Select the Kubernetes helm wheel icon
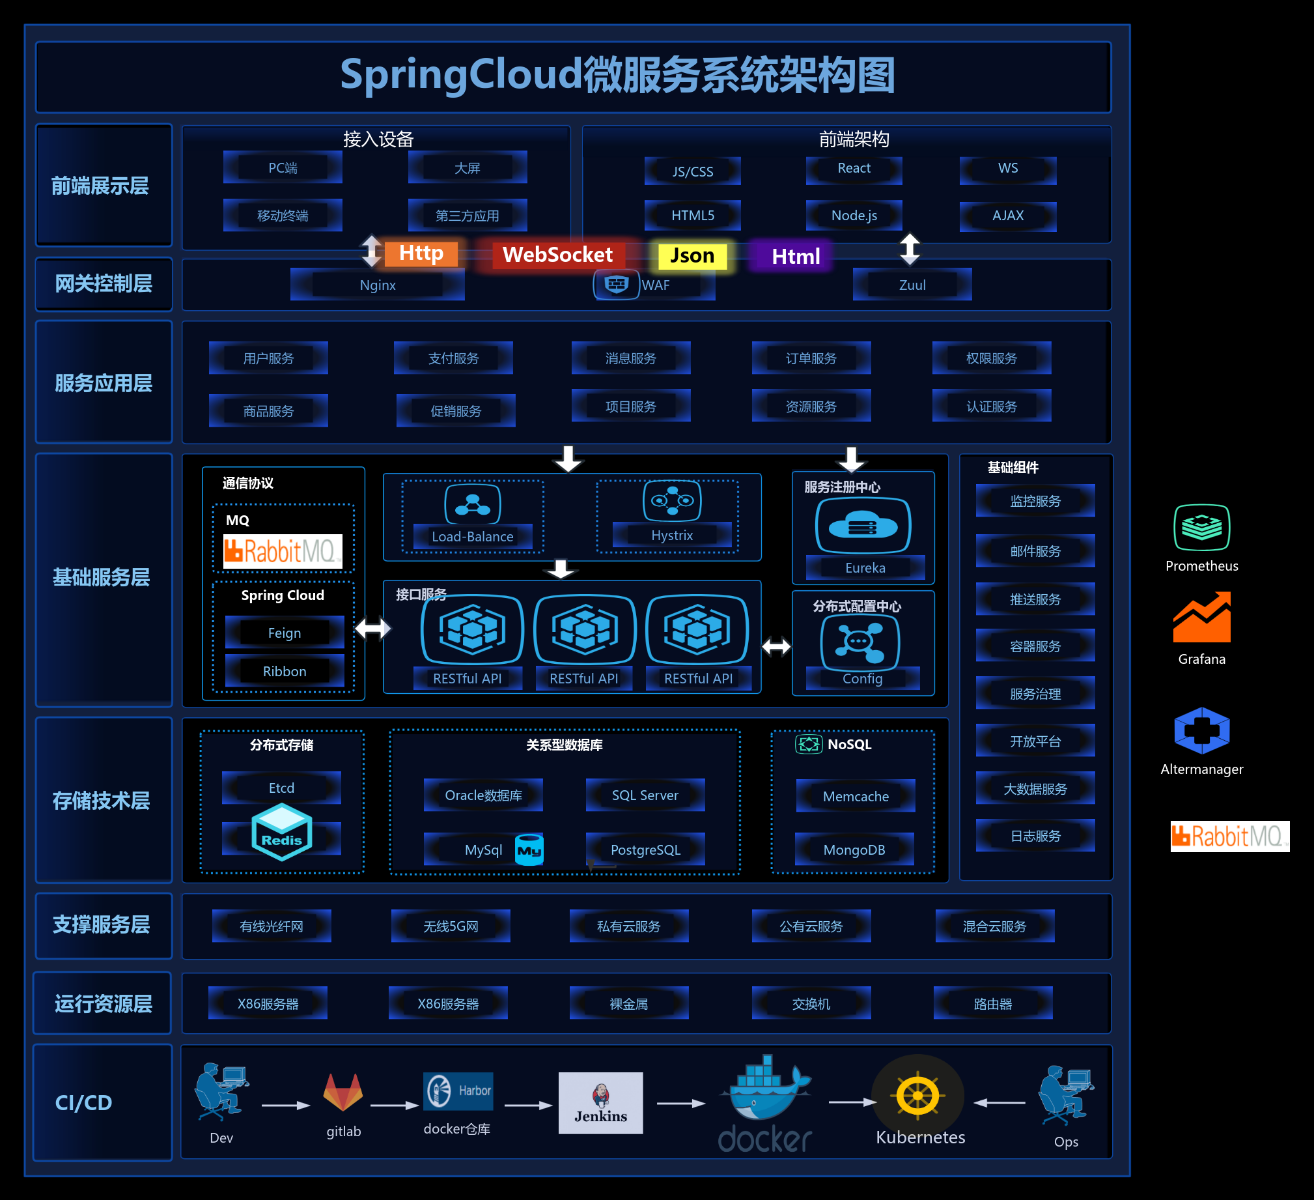The image size is (1314, 1200). coord(918,1095)
